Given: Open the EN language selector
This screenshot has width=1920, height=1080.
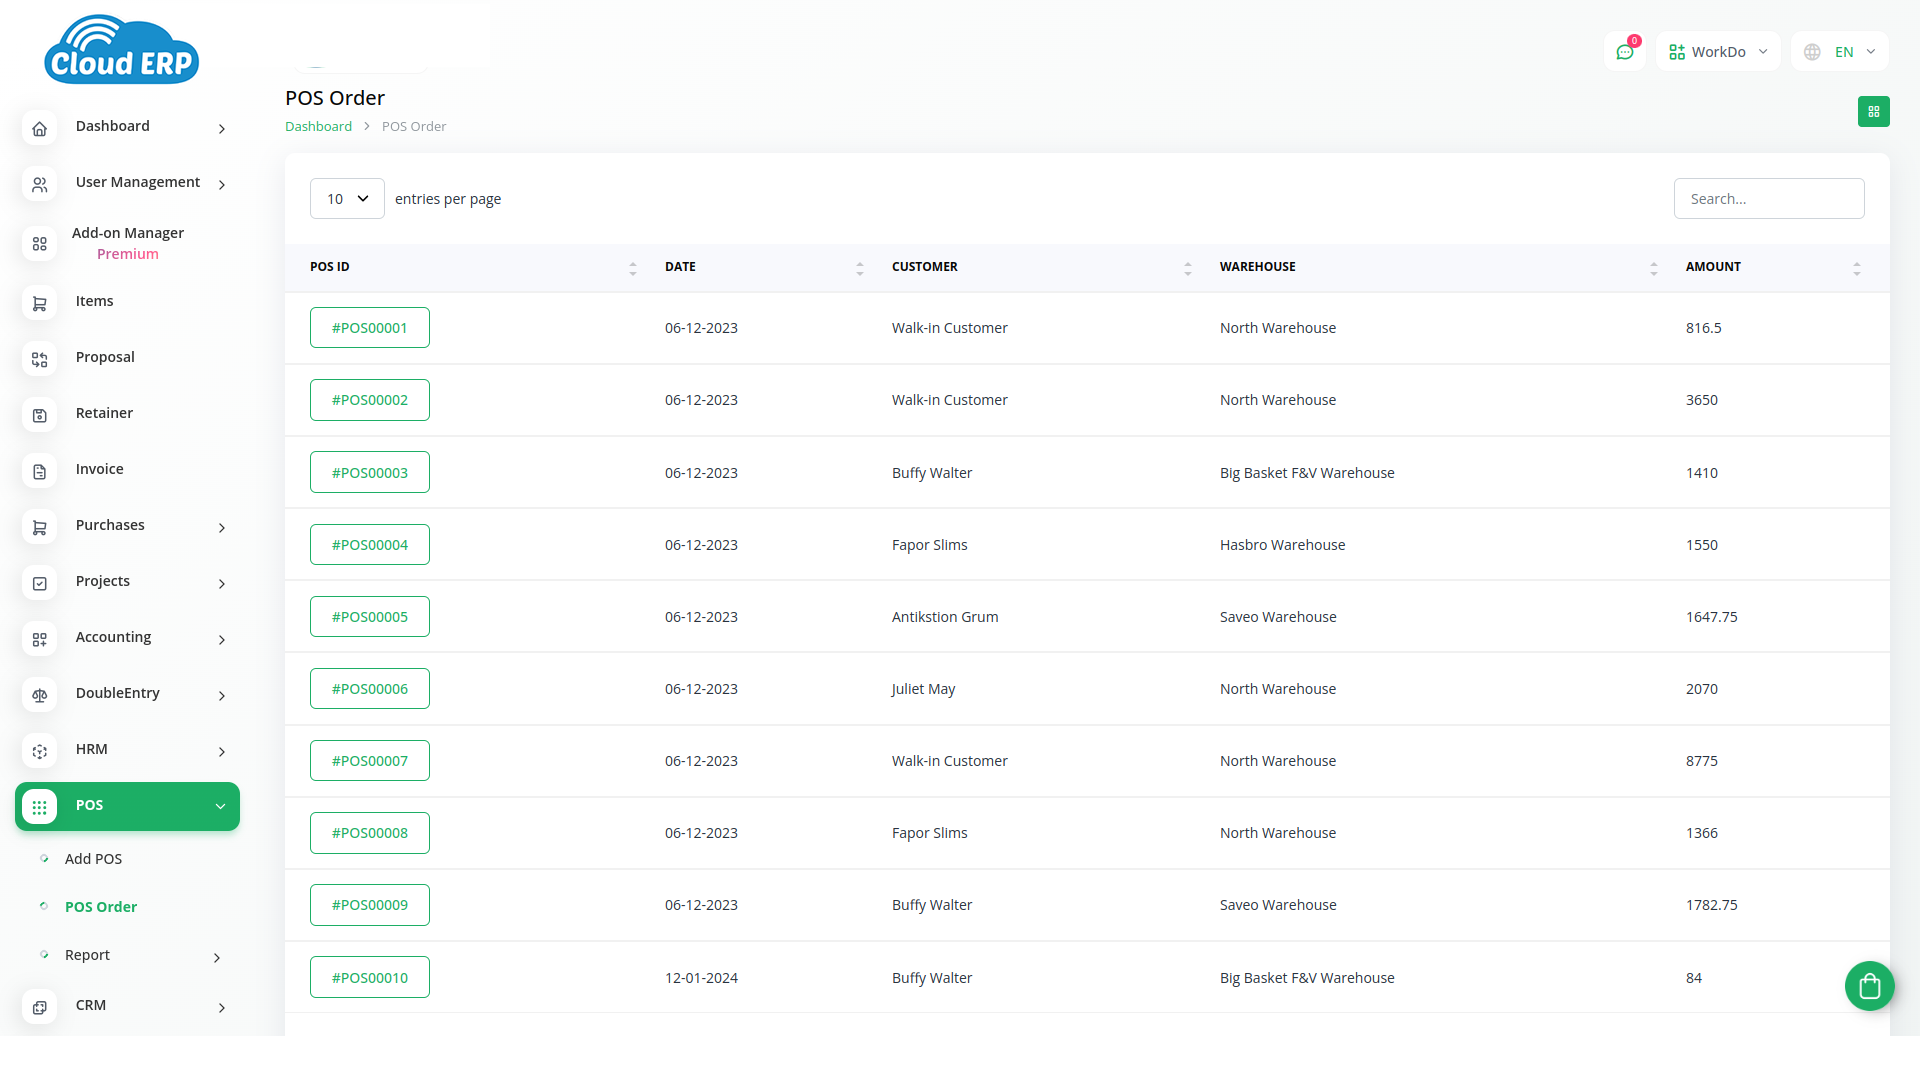Looking at the screenshot, I should pos(1840,52).
